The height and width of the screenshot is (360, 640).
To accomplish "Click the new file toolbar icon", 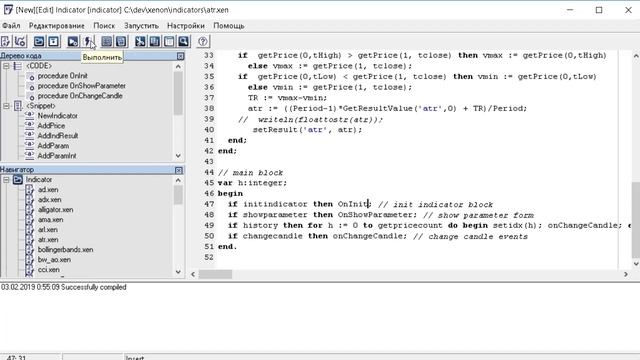I will (6, 41).
